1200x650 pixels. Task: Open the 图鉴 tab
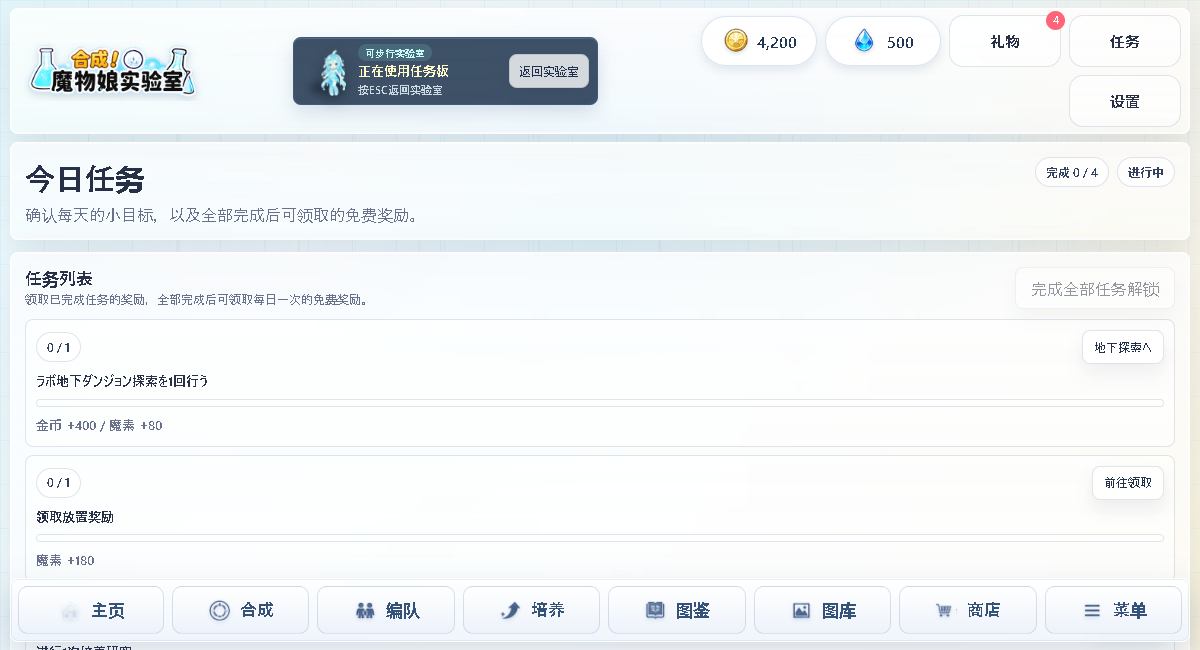click(677, 610)
